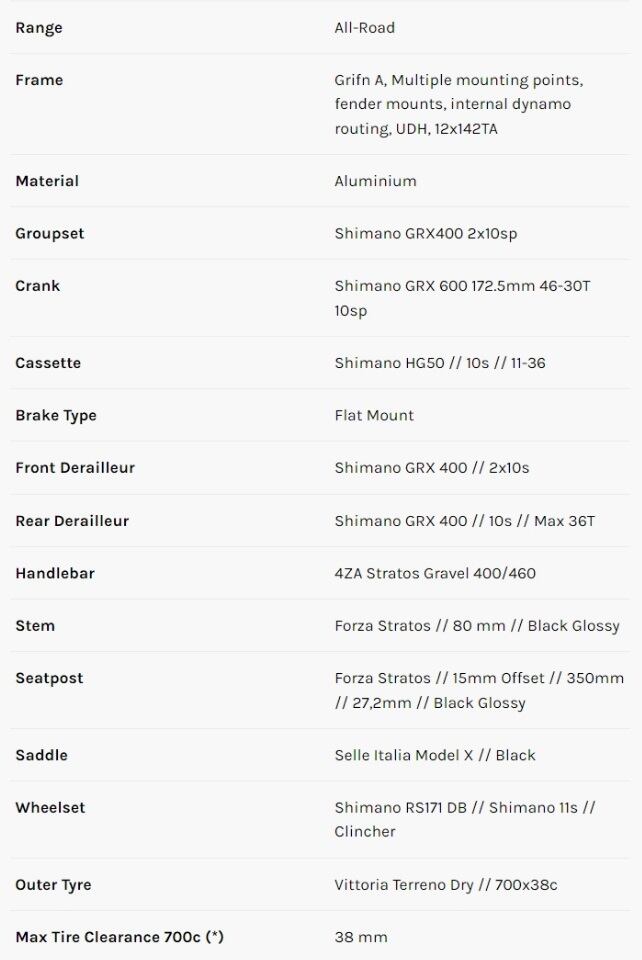Click the Seatpost row label
642x960 pixels.
click(49, 678)
